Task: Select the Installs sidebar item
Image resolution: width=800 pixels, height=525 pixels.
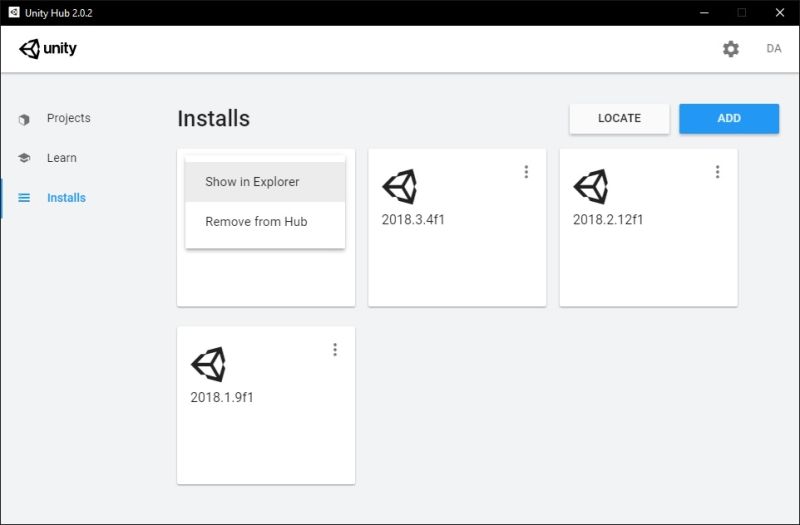Action: [66, 198]
